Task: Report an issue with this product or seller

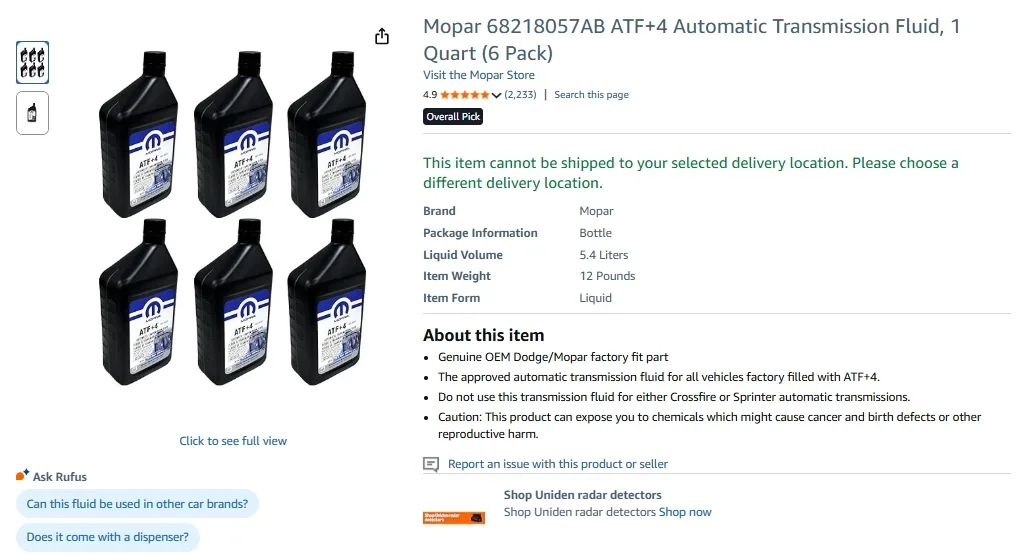Action: click(x=558, y=464)
